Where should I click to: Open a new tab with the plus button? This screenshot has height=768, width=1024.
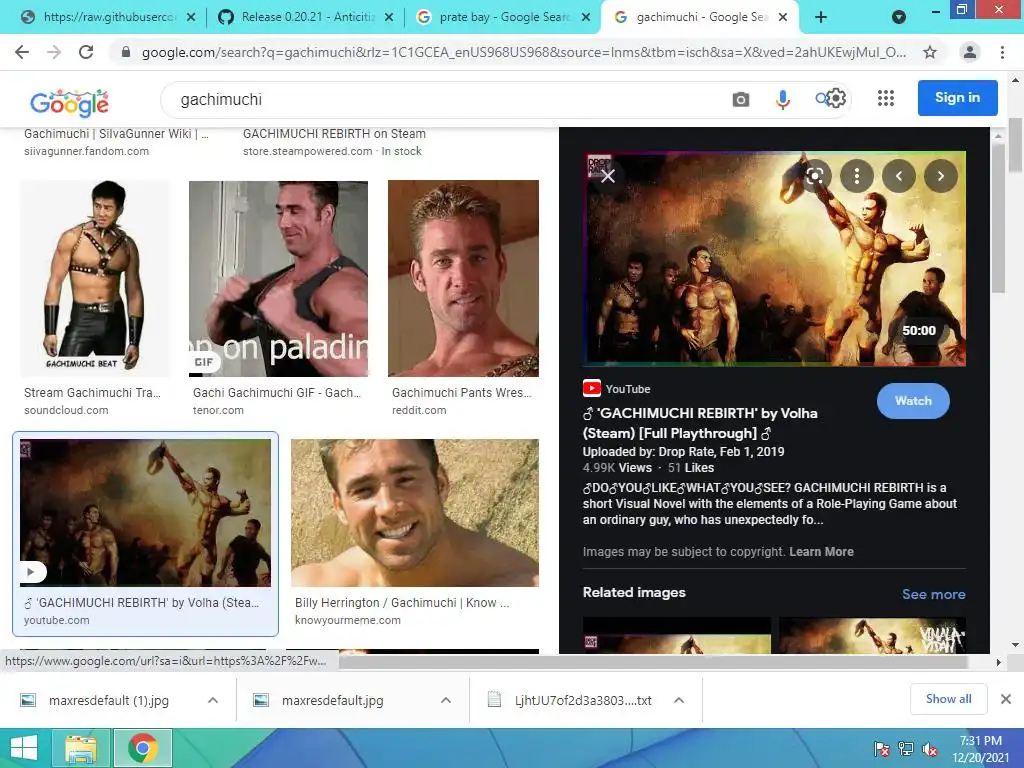(x=821, y=18)
